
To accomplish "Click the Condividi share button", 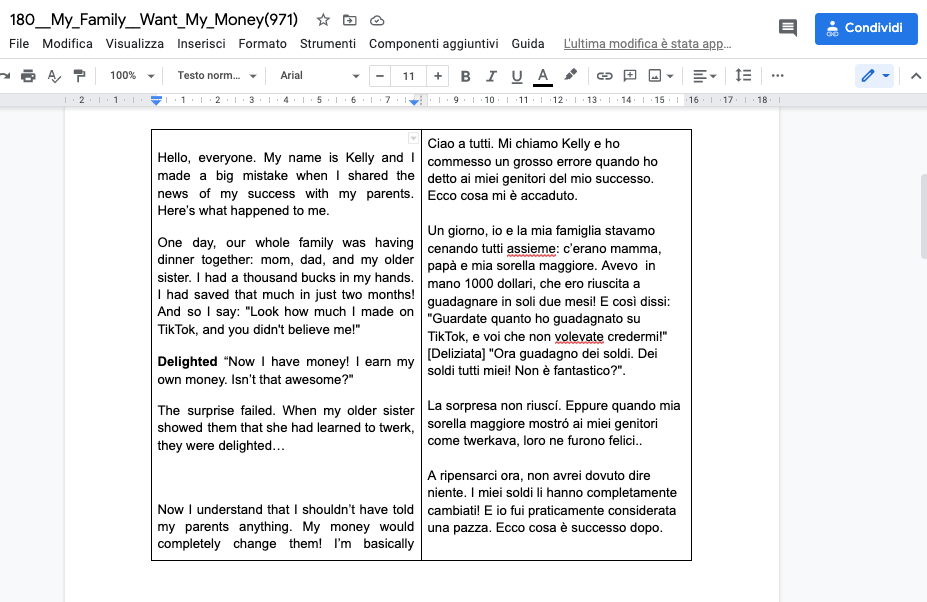I will [x=866, y=28].
